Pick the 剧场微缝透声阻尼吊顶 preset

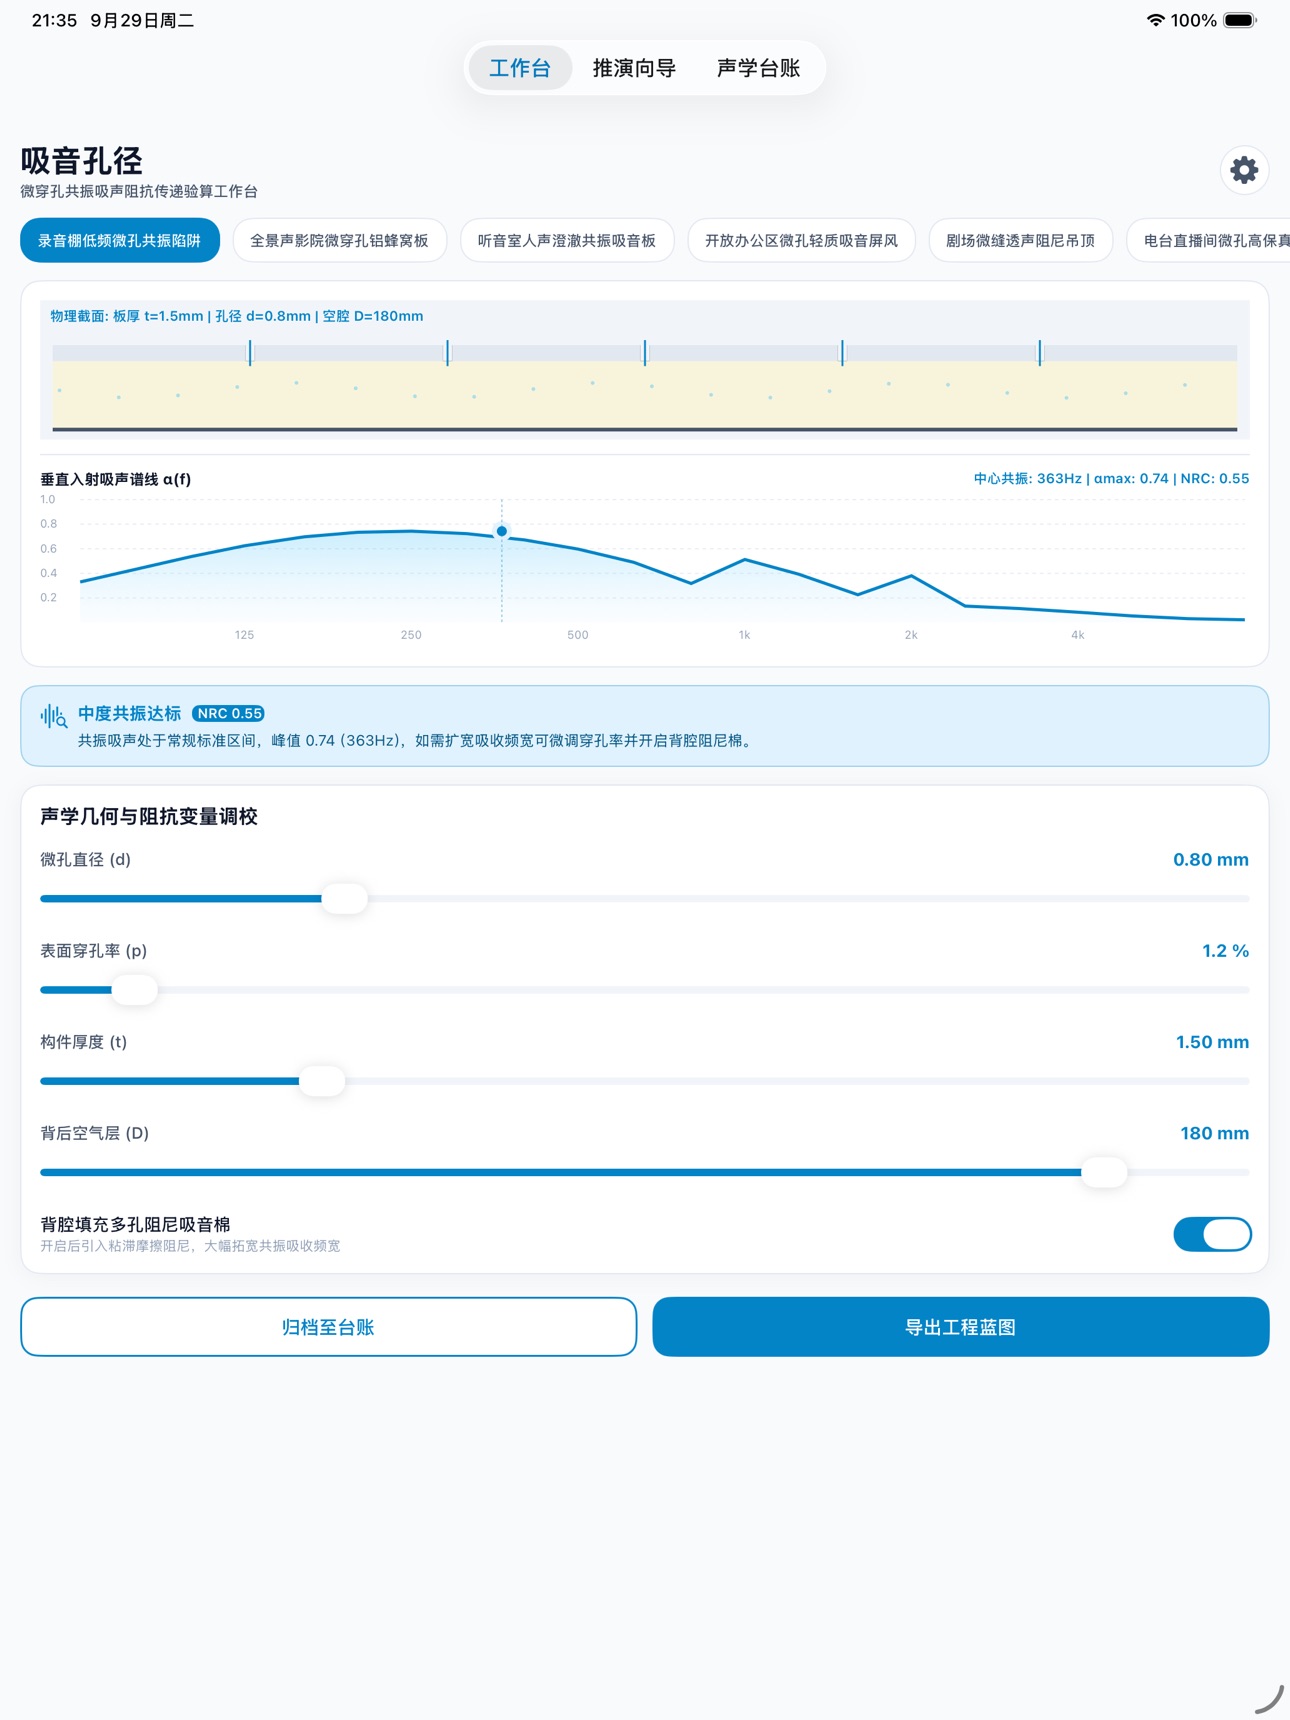(1020, 240)
